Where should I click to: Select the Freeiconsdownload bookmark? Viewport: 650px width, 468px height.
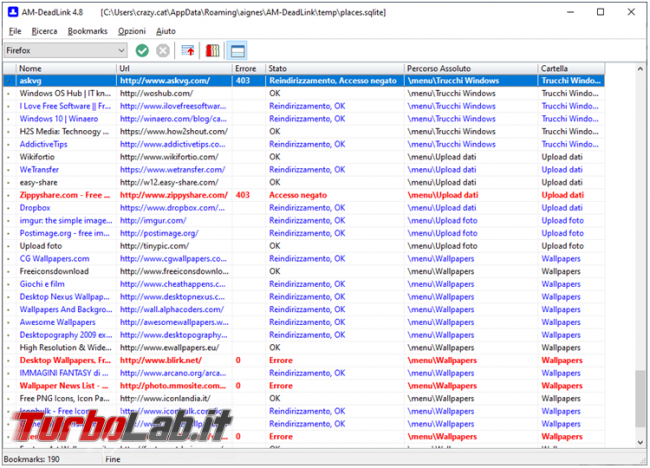click(304, 272)
